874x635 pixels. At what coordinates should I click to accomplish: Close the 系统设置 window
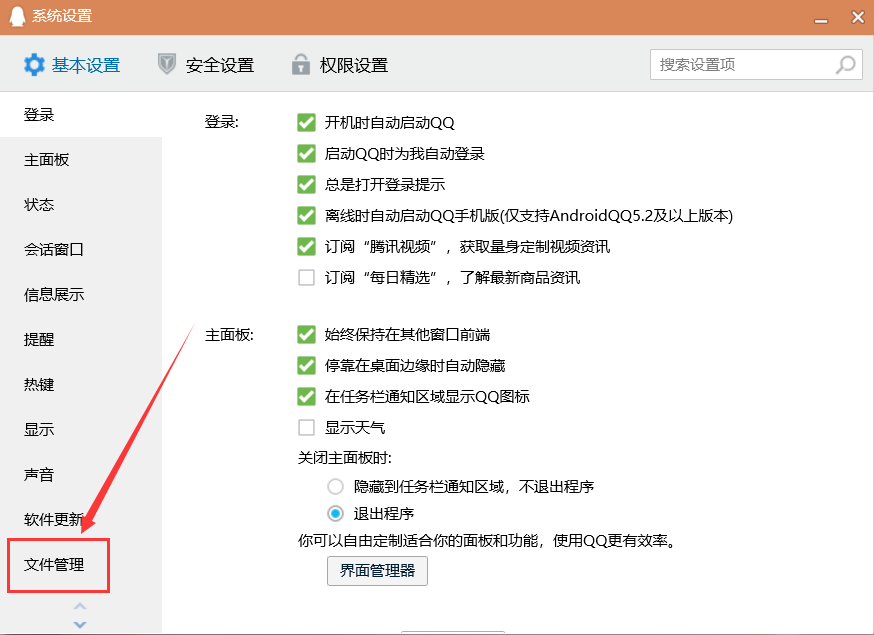click(858, 17)
